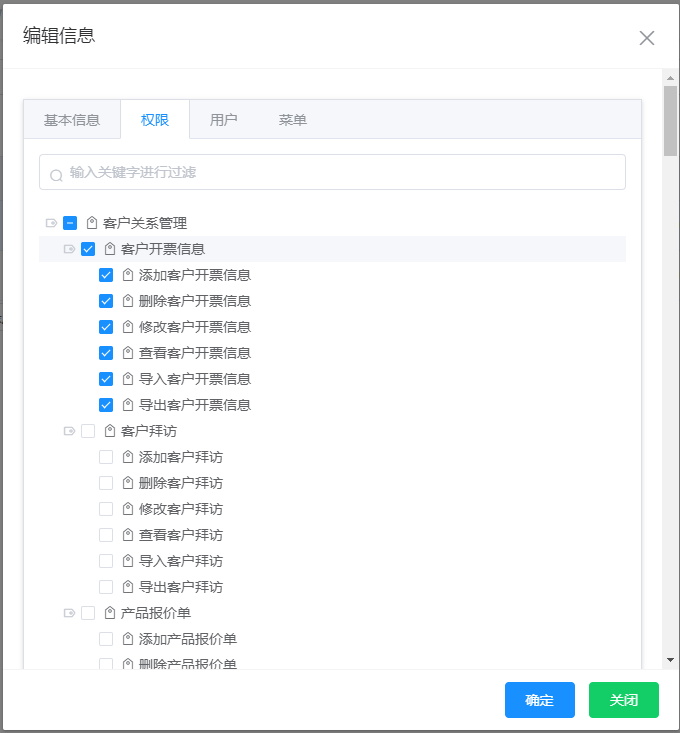Collapse the 产品报价单 tree node
Viewport: 680px width, 733px height.
(x=69, y=612)
